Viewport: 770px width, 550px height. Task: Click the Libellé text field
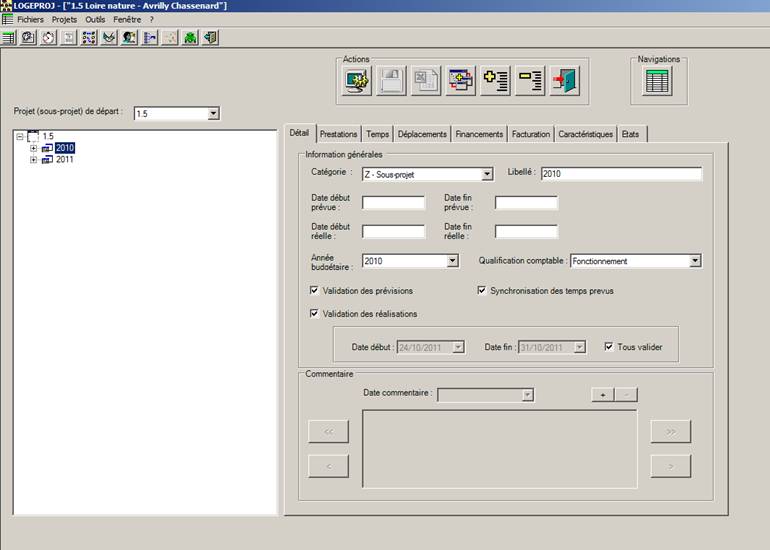click(x=620, y=175)
